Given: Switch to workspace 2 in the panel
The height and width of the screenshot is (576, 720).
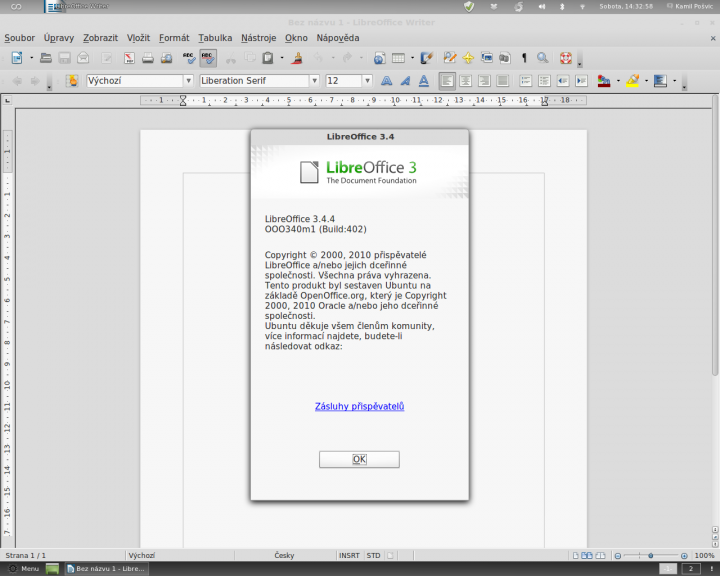Looking at the screenshot, I should [691, 569].
